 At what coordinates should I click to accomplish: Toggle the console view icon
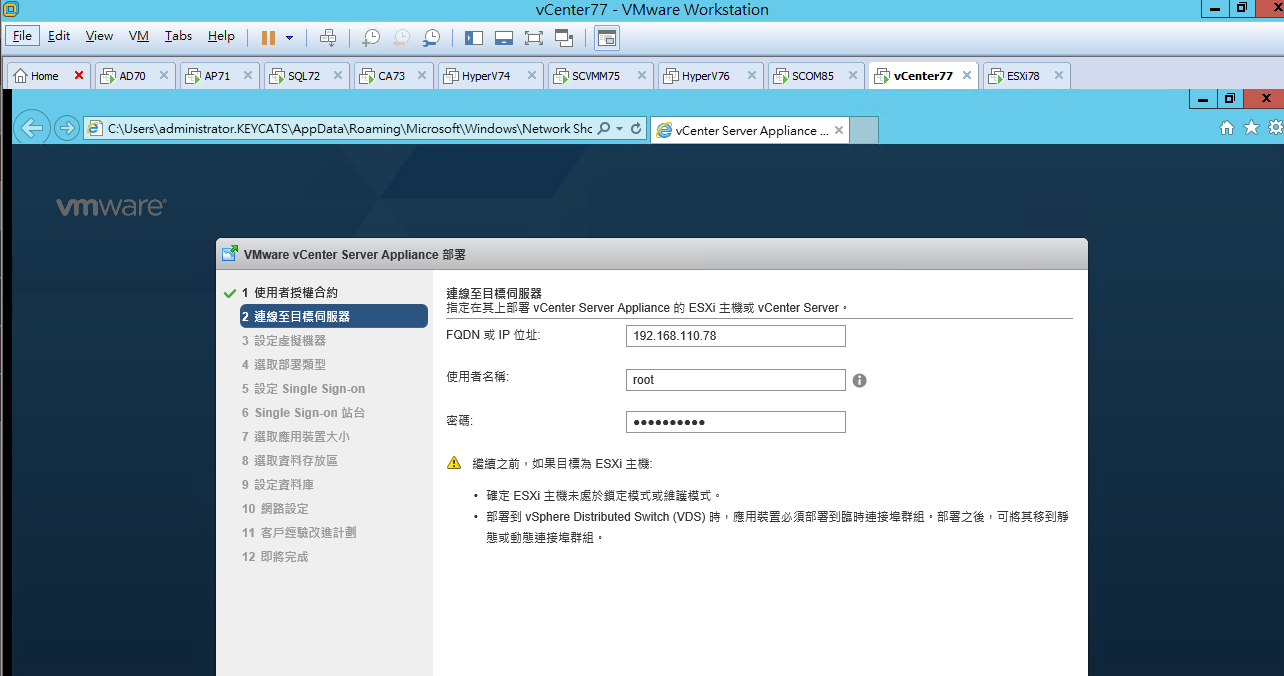606,38
